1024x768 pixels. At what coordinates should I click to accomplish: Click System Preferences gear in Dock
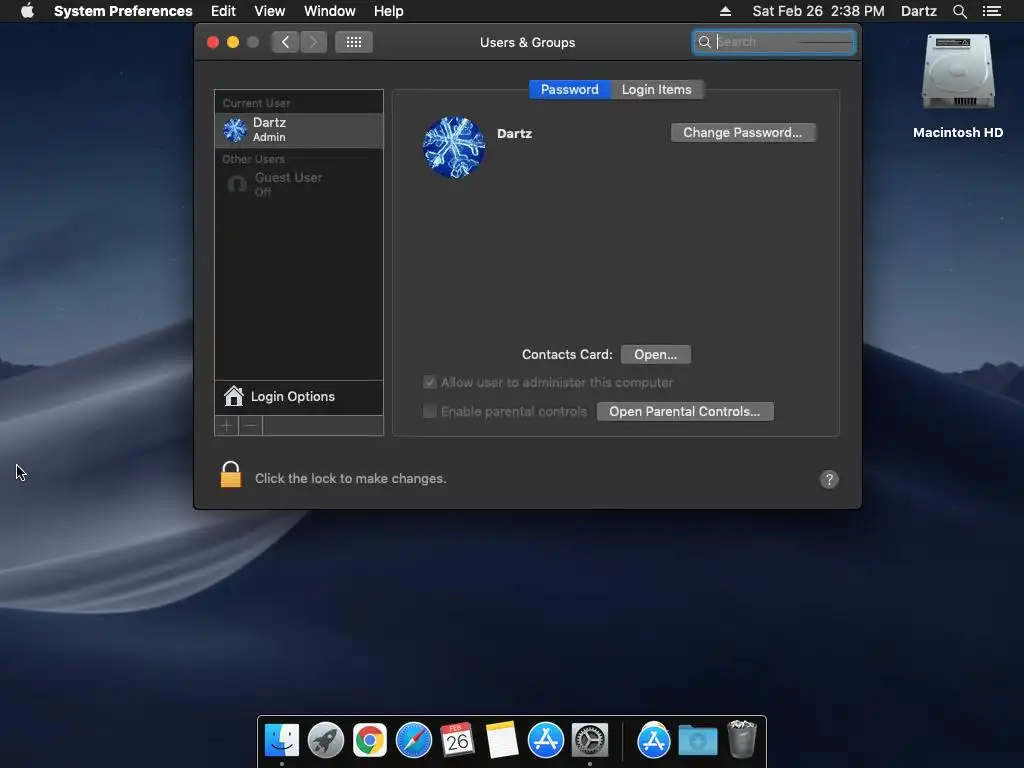[x=590, y=740]
